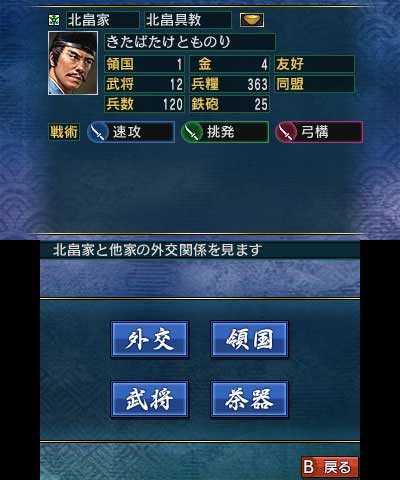This screenshot has width=400, height=480.
Task: Click the Kitabatake clan crest icon
Action: pyautogui.click(x=54, y=20)
